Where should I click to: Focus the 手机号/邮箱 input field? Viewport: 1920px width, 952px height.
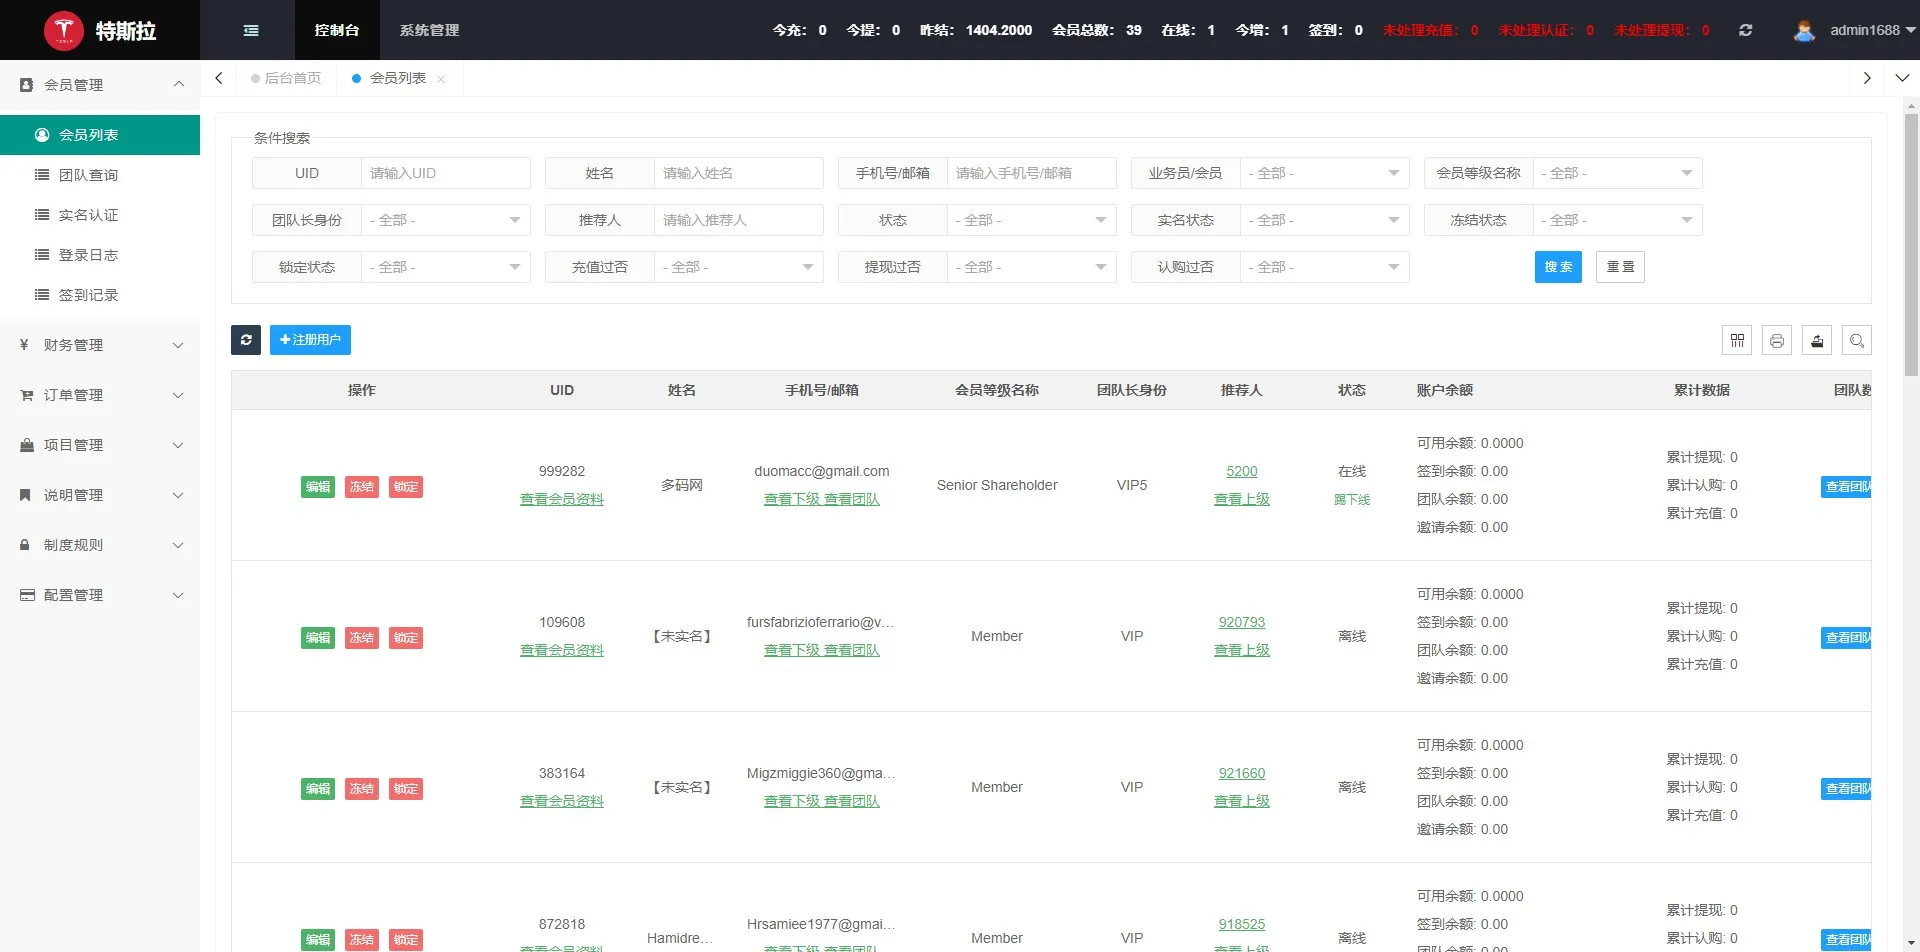click(1031, 173)
